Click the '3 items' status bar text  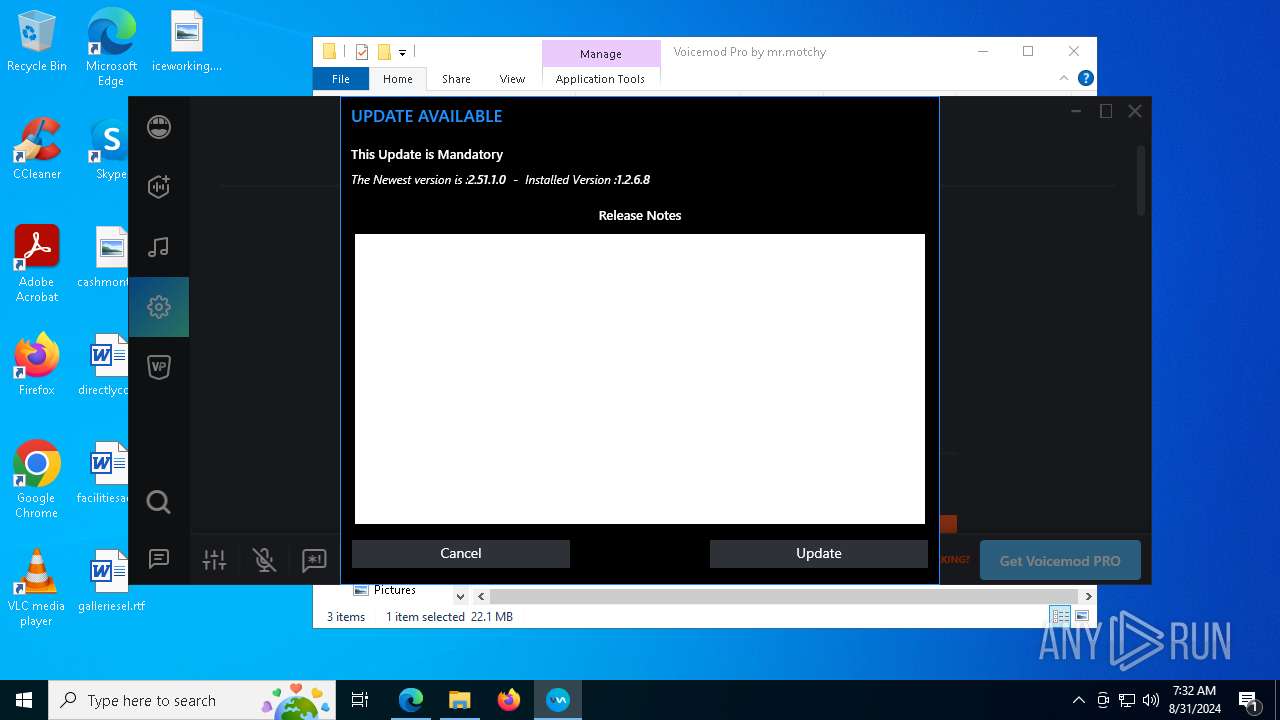click(x=346, y=617)
